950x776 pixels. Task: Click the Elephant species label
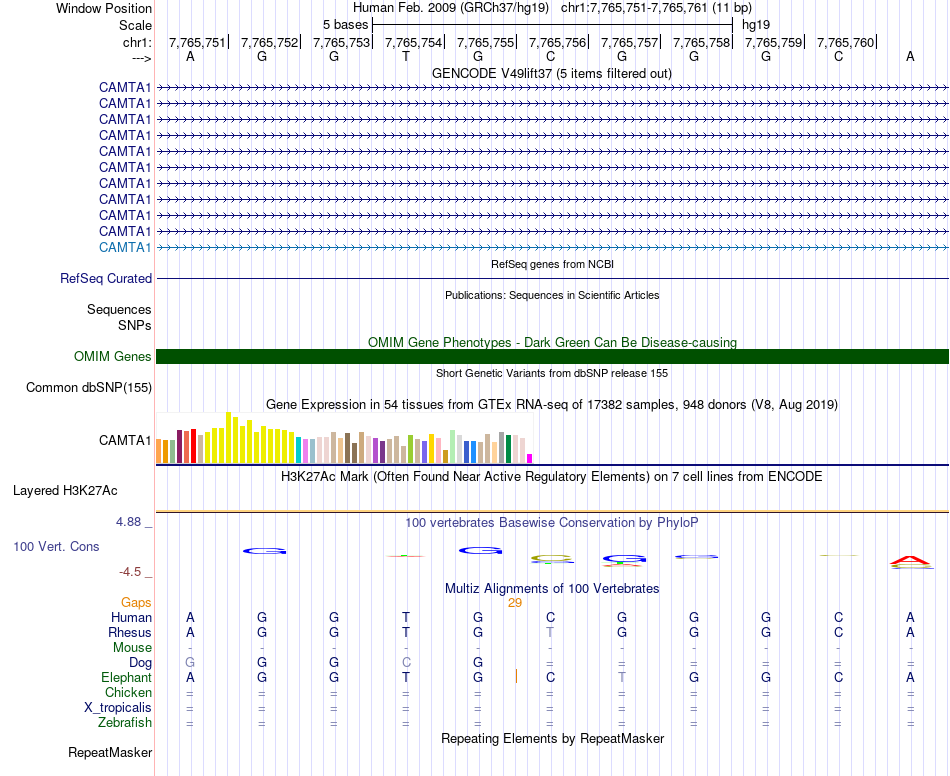pyautogui.click(x=127, y=678)
